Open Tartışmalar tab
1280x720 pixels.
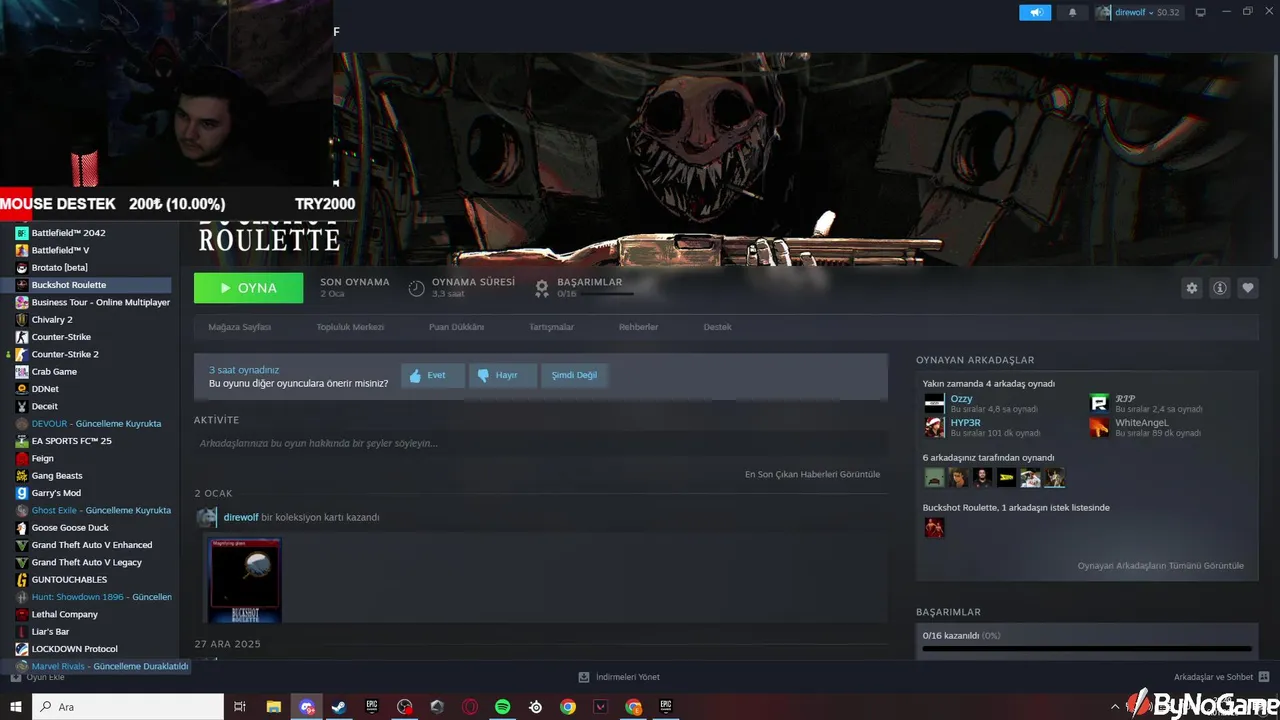552,327
